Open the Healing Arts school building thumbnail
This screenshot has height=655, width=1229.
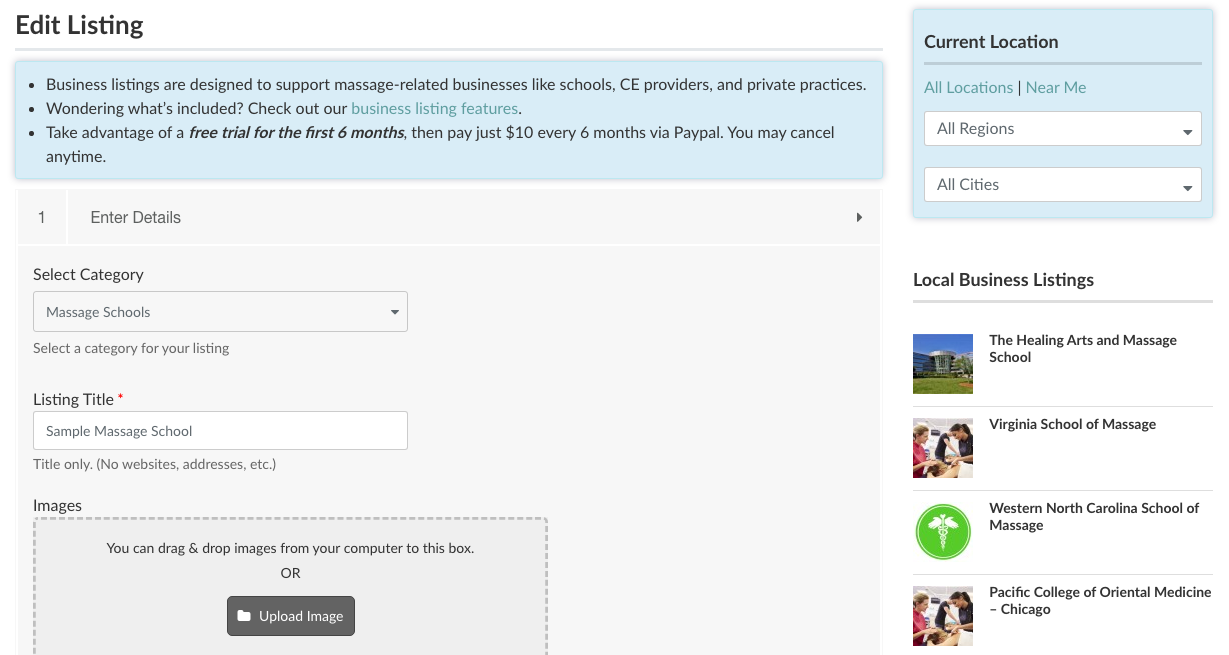(943, 364)
